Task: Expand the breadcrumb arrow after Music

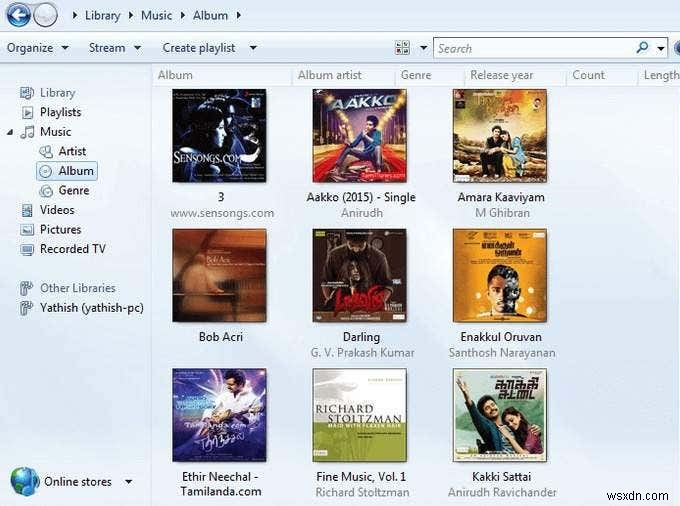Action: pos(183,16)
